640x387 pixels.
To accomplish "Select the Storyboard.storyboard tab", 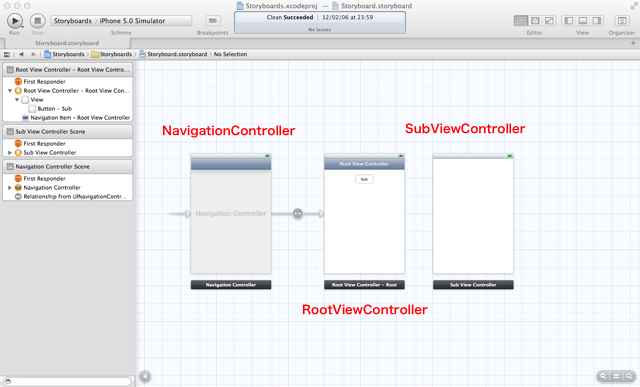I will 67,43.
